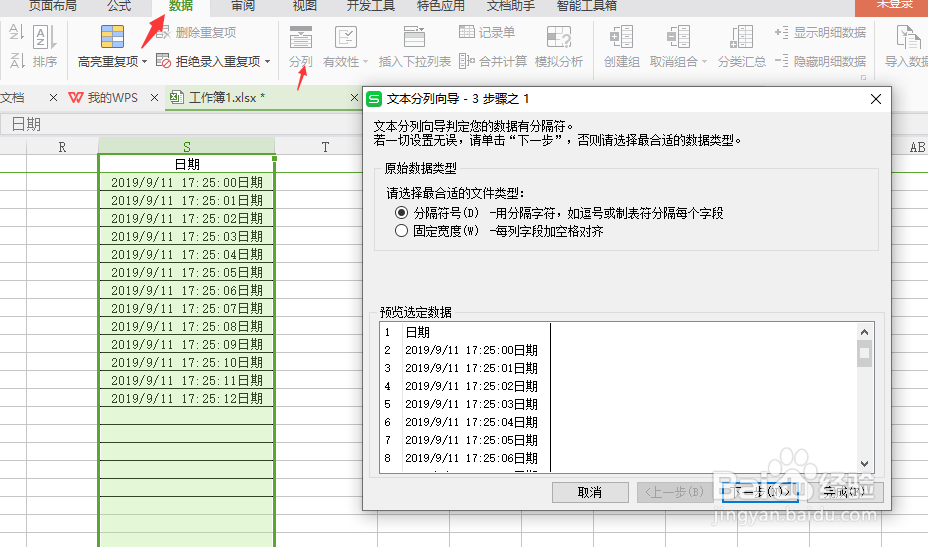Click 拒绝录入重复项 icon
Screen dimensions: 928x547
pos(163,60)
